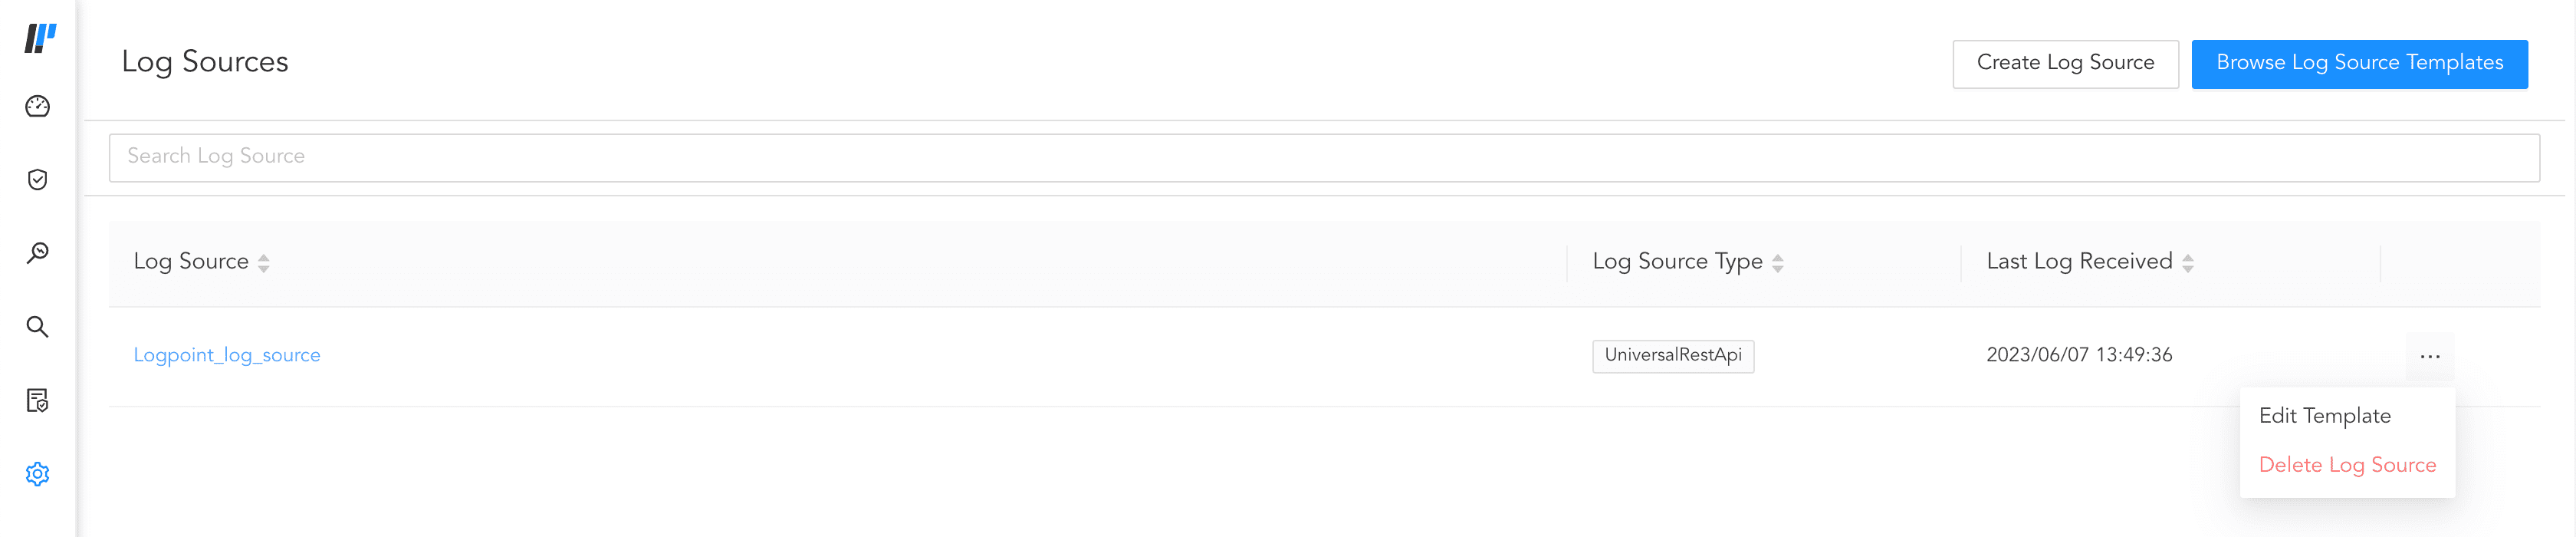Select the Settings gear in the sidebar
The height and width of the screenshot is (537, 2576).
point(37,475)
